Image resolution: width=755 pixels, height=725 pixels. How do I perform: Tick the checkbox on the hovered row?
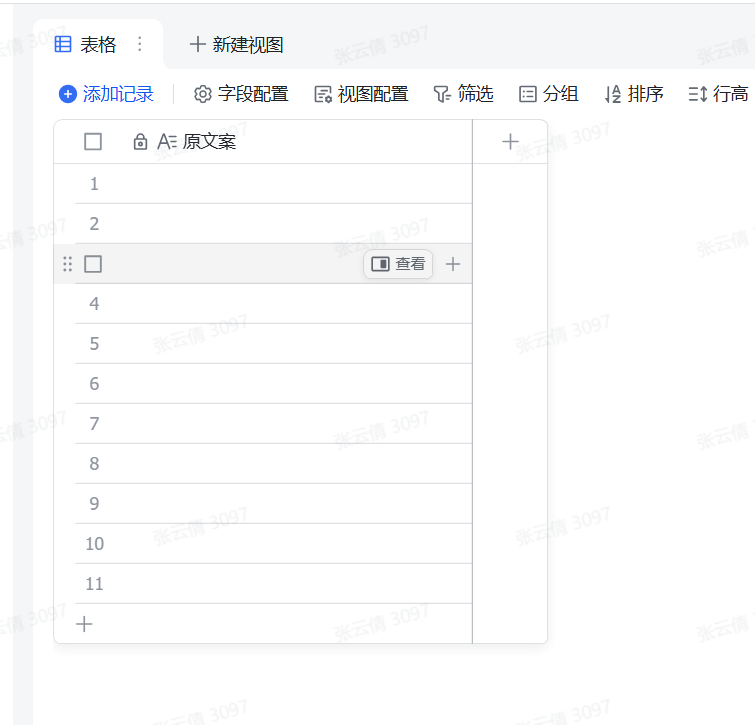point(93,264)
